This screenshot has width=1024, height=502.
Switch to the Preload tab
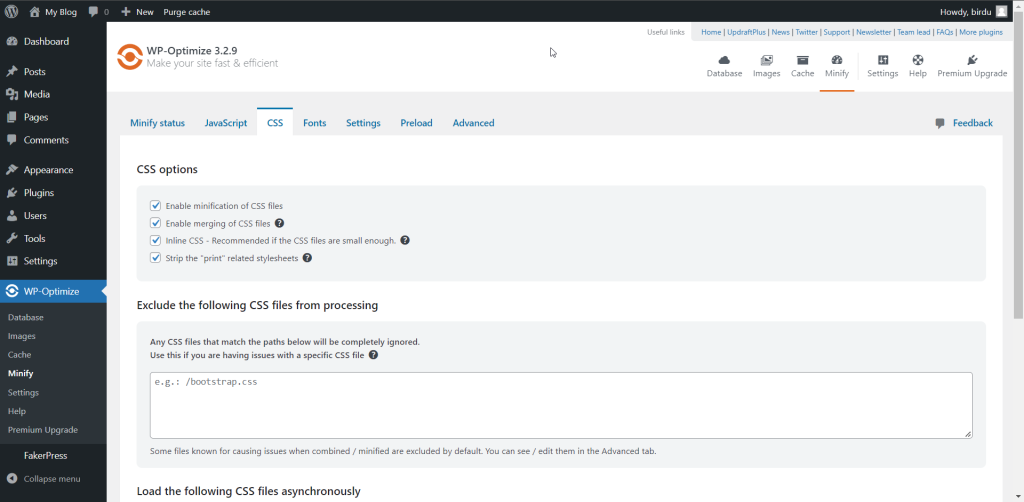coord(417,123)
